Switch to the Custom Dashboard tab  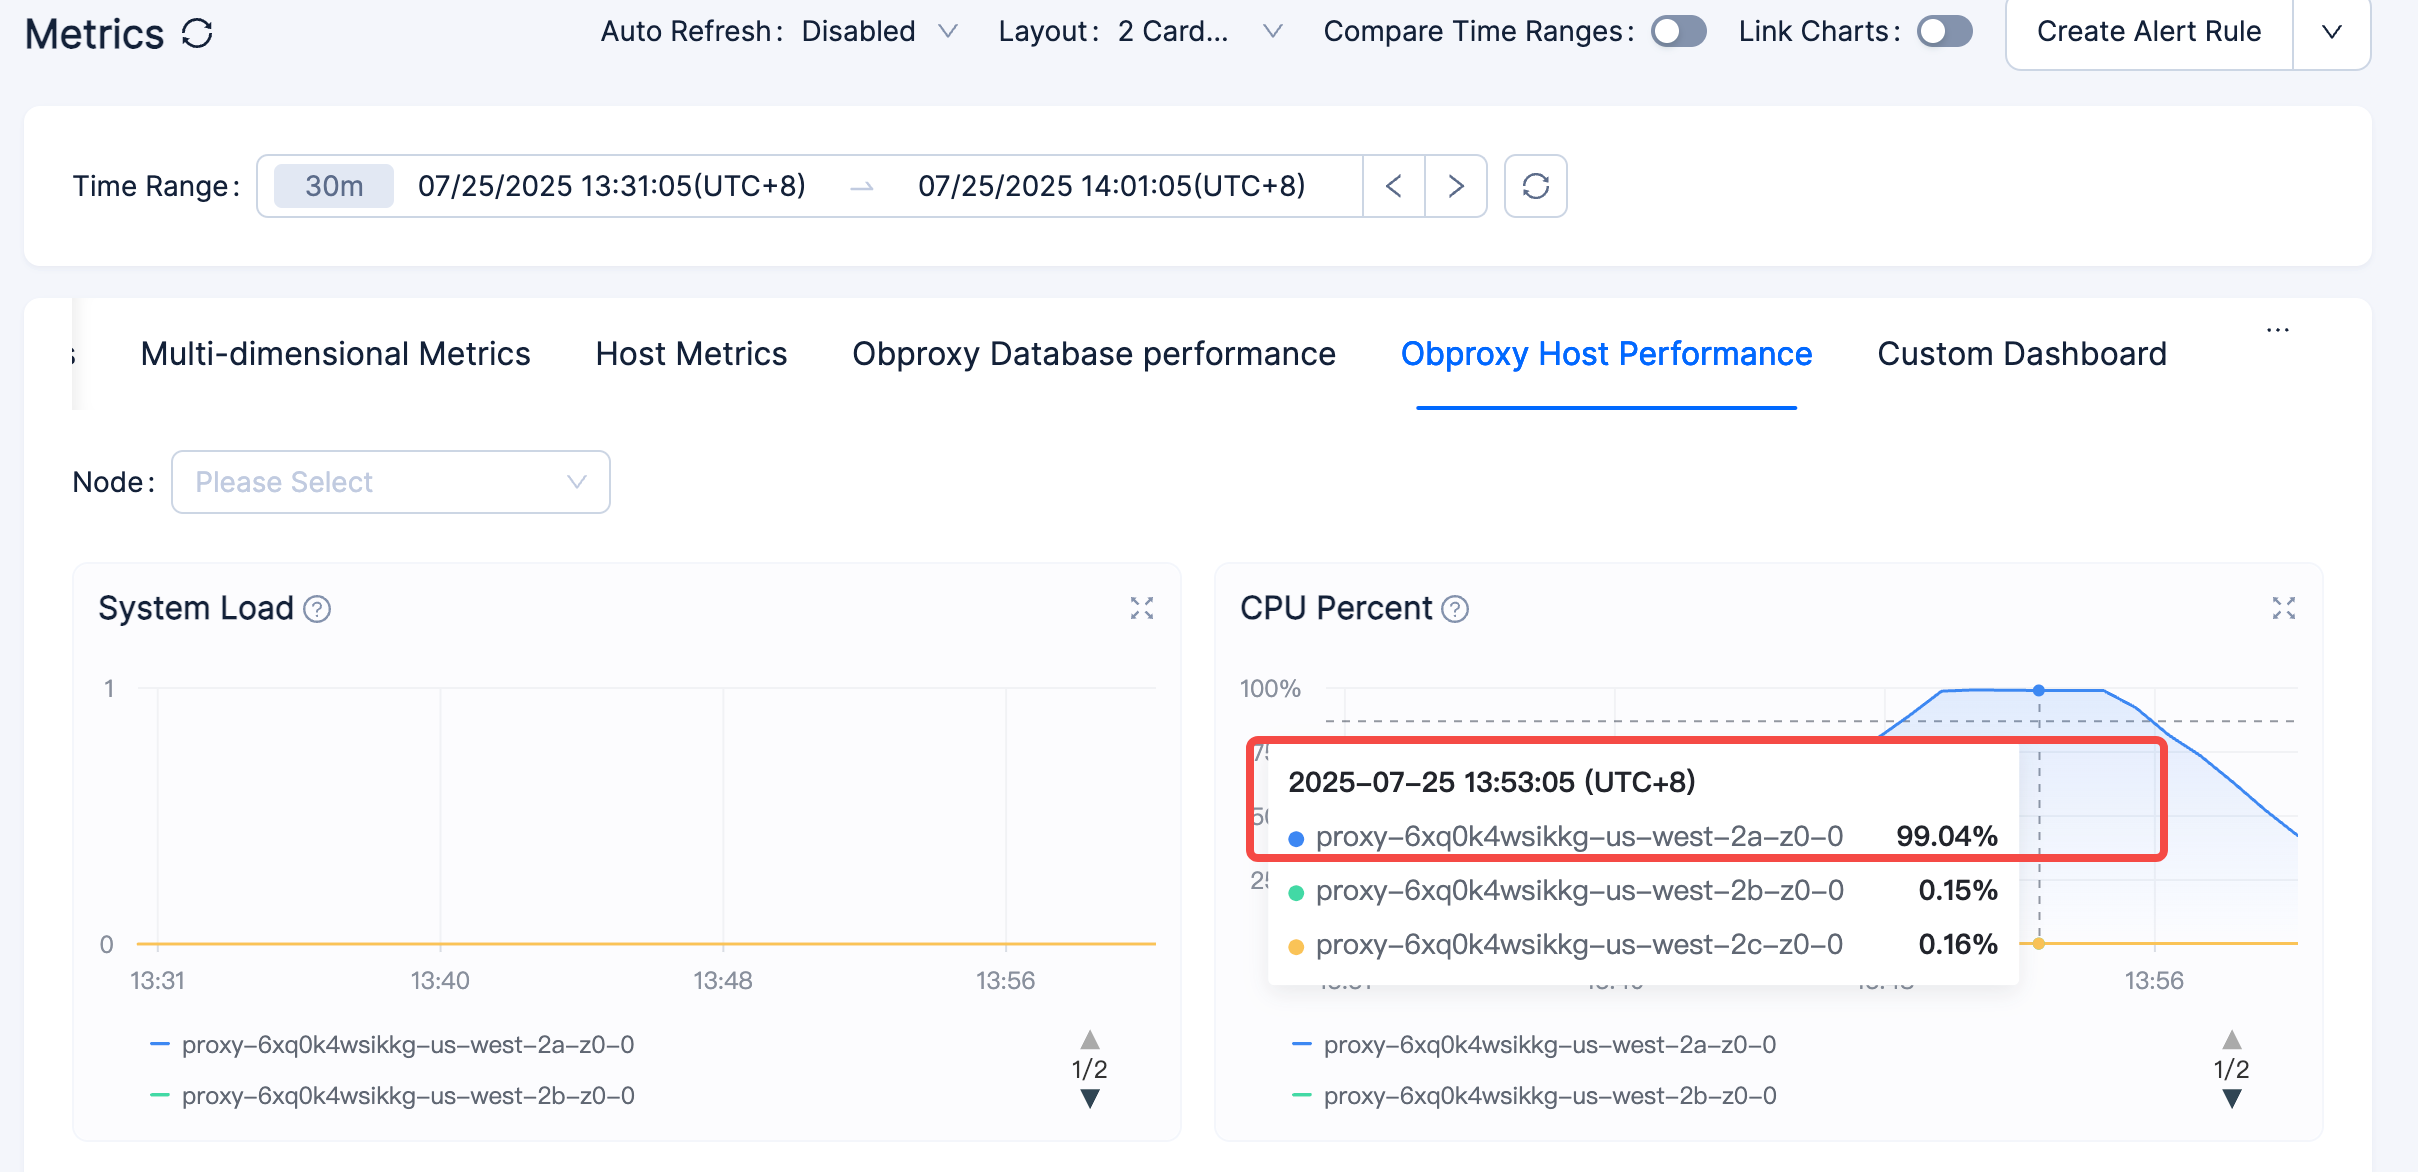[x=2022, y=354]
